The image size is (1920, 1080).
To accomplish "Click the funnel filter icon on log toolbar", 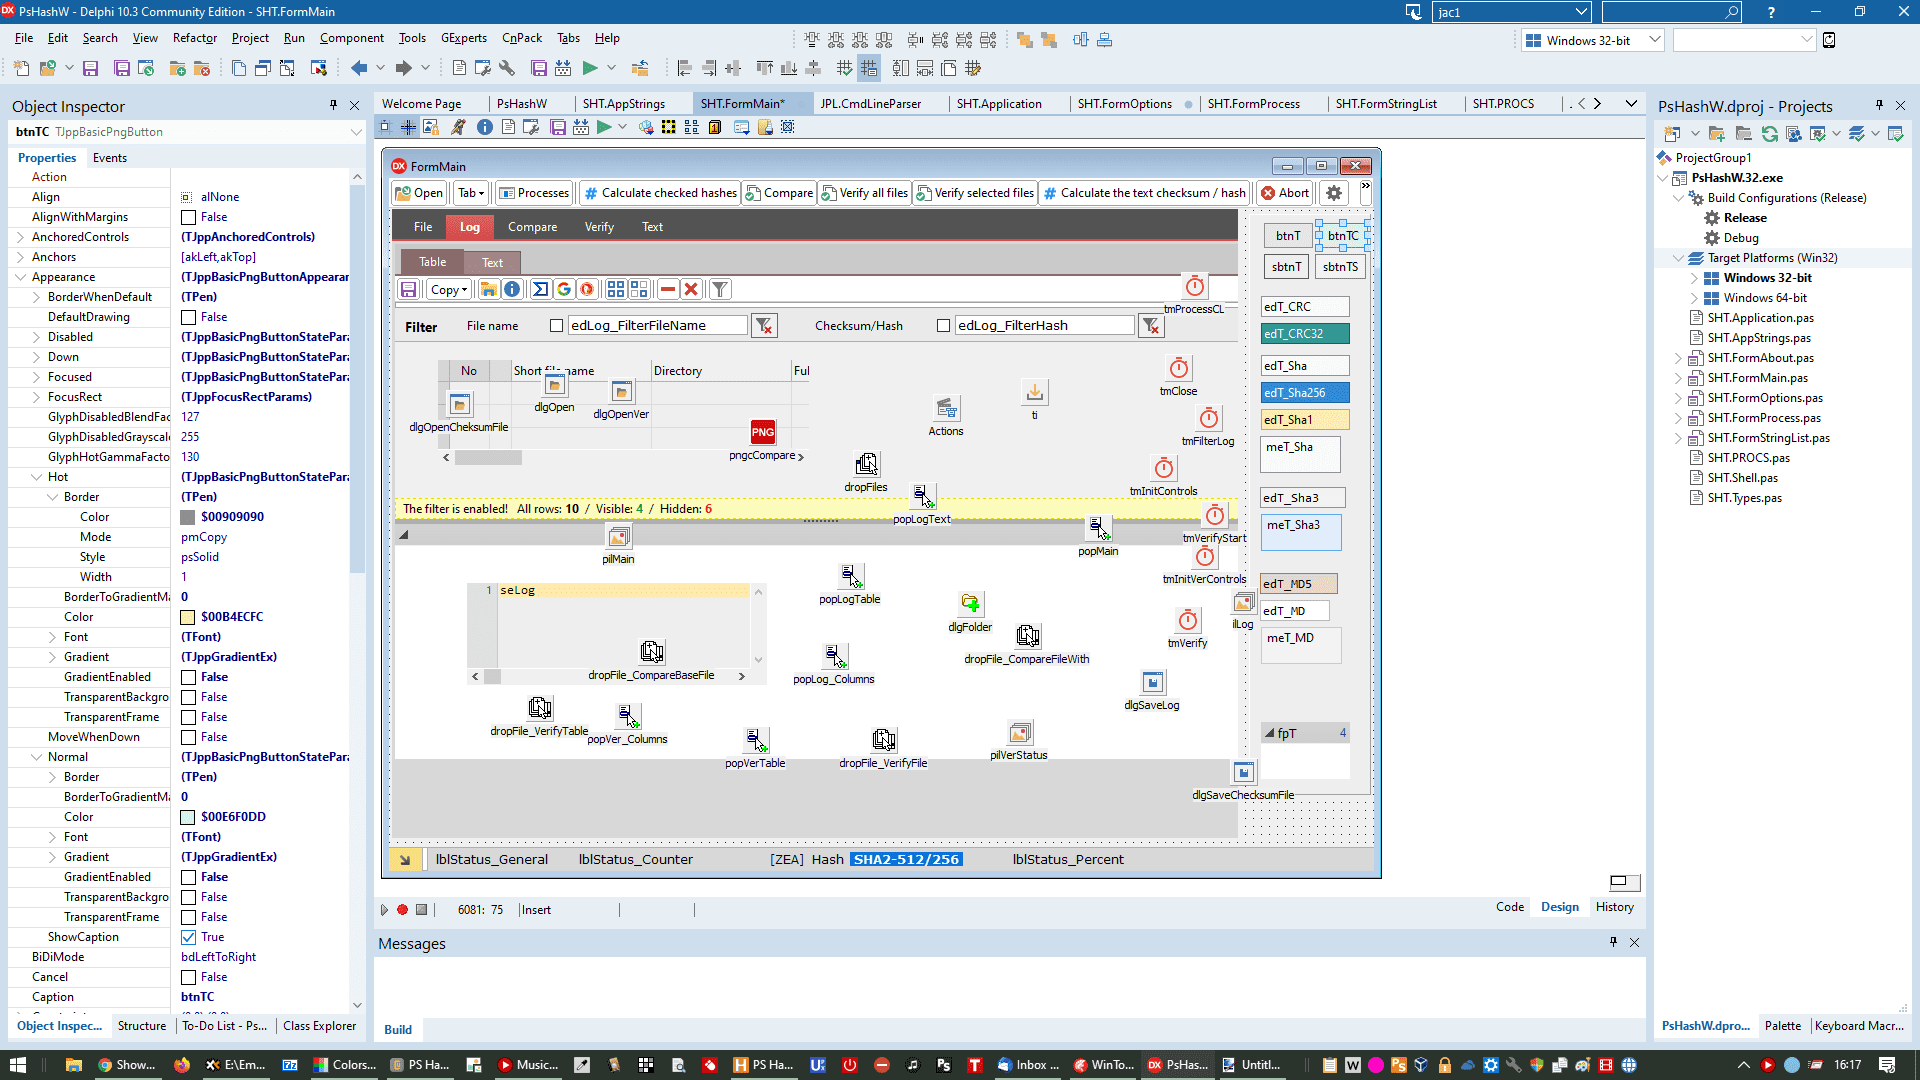I will point(719,289).
